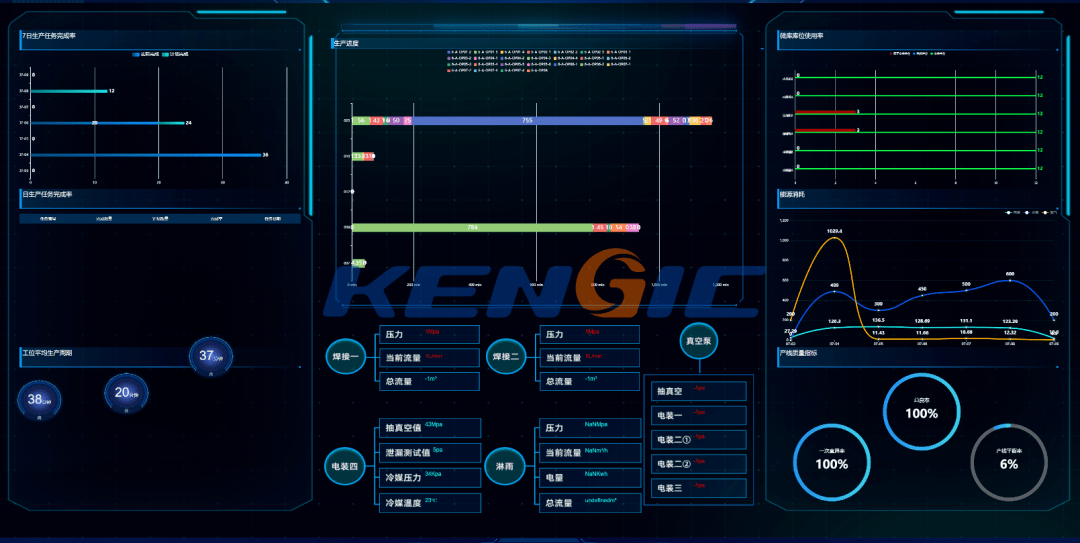Click the 300 data point on the blue line
Image resolution: width=1080 pixels, height=543 pixels.
pyautogui.click(x=878, y=310)
